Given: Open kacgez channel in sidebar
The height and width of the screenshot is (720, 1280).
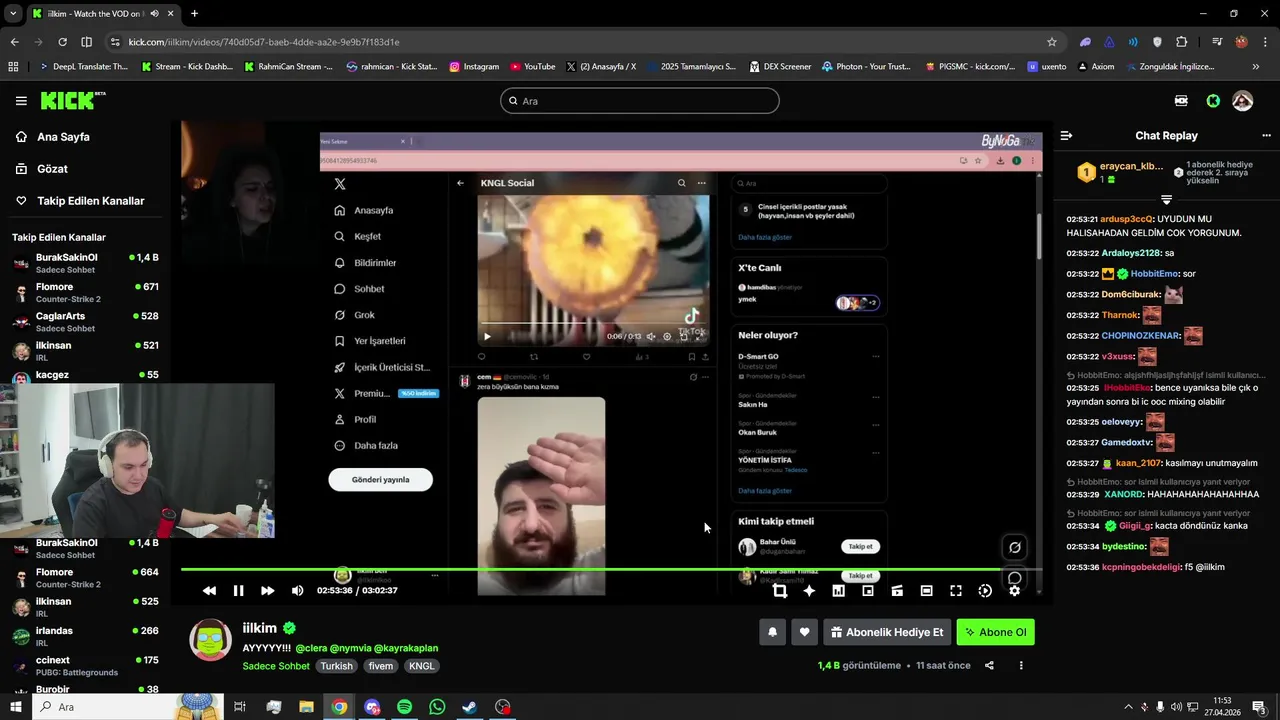Looking at the screenshot, I should (x=85, y=376).
